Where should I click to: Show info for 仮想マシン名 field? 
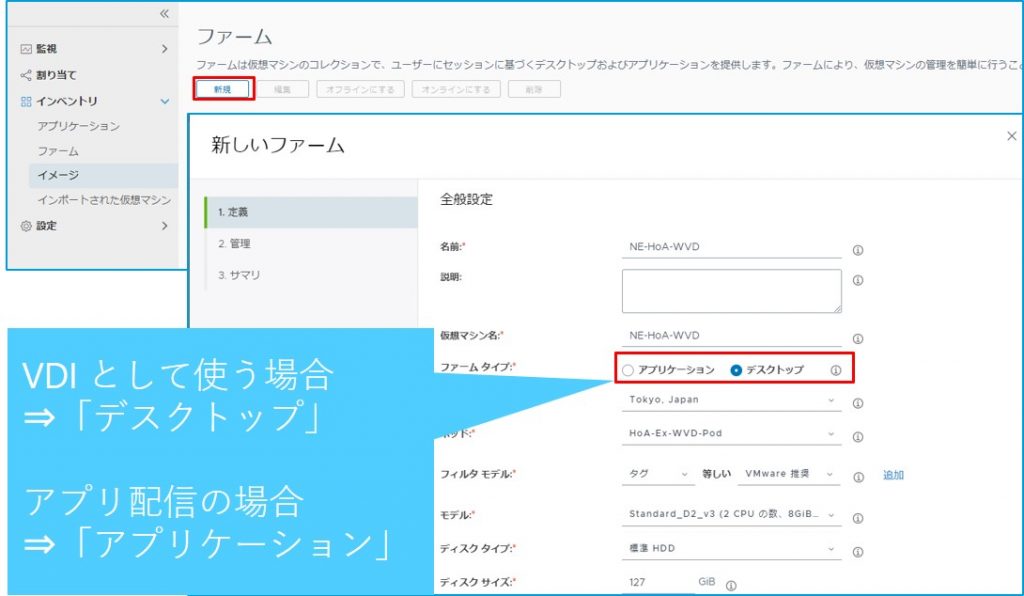click(858, 339)
